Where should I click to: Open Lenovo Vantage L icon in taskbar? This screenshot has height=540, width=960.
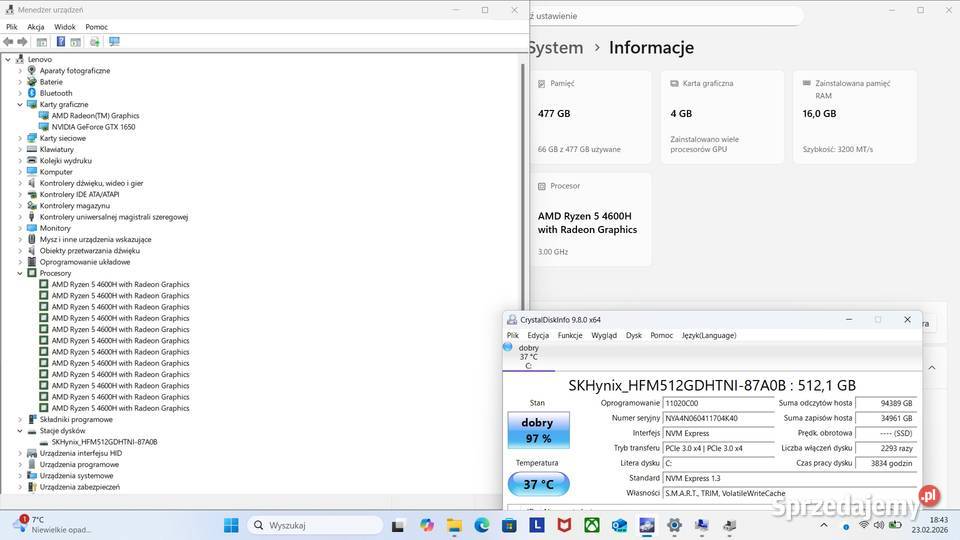click(x=537, y=525)
